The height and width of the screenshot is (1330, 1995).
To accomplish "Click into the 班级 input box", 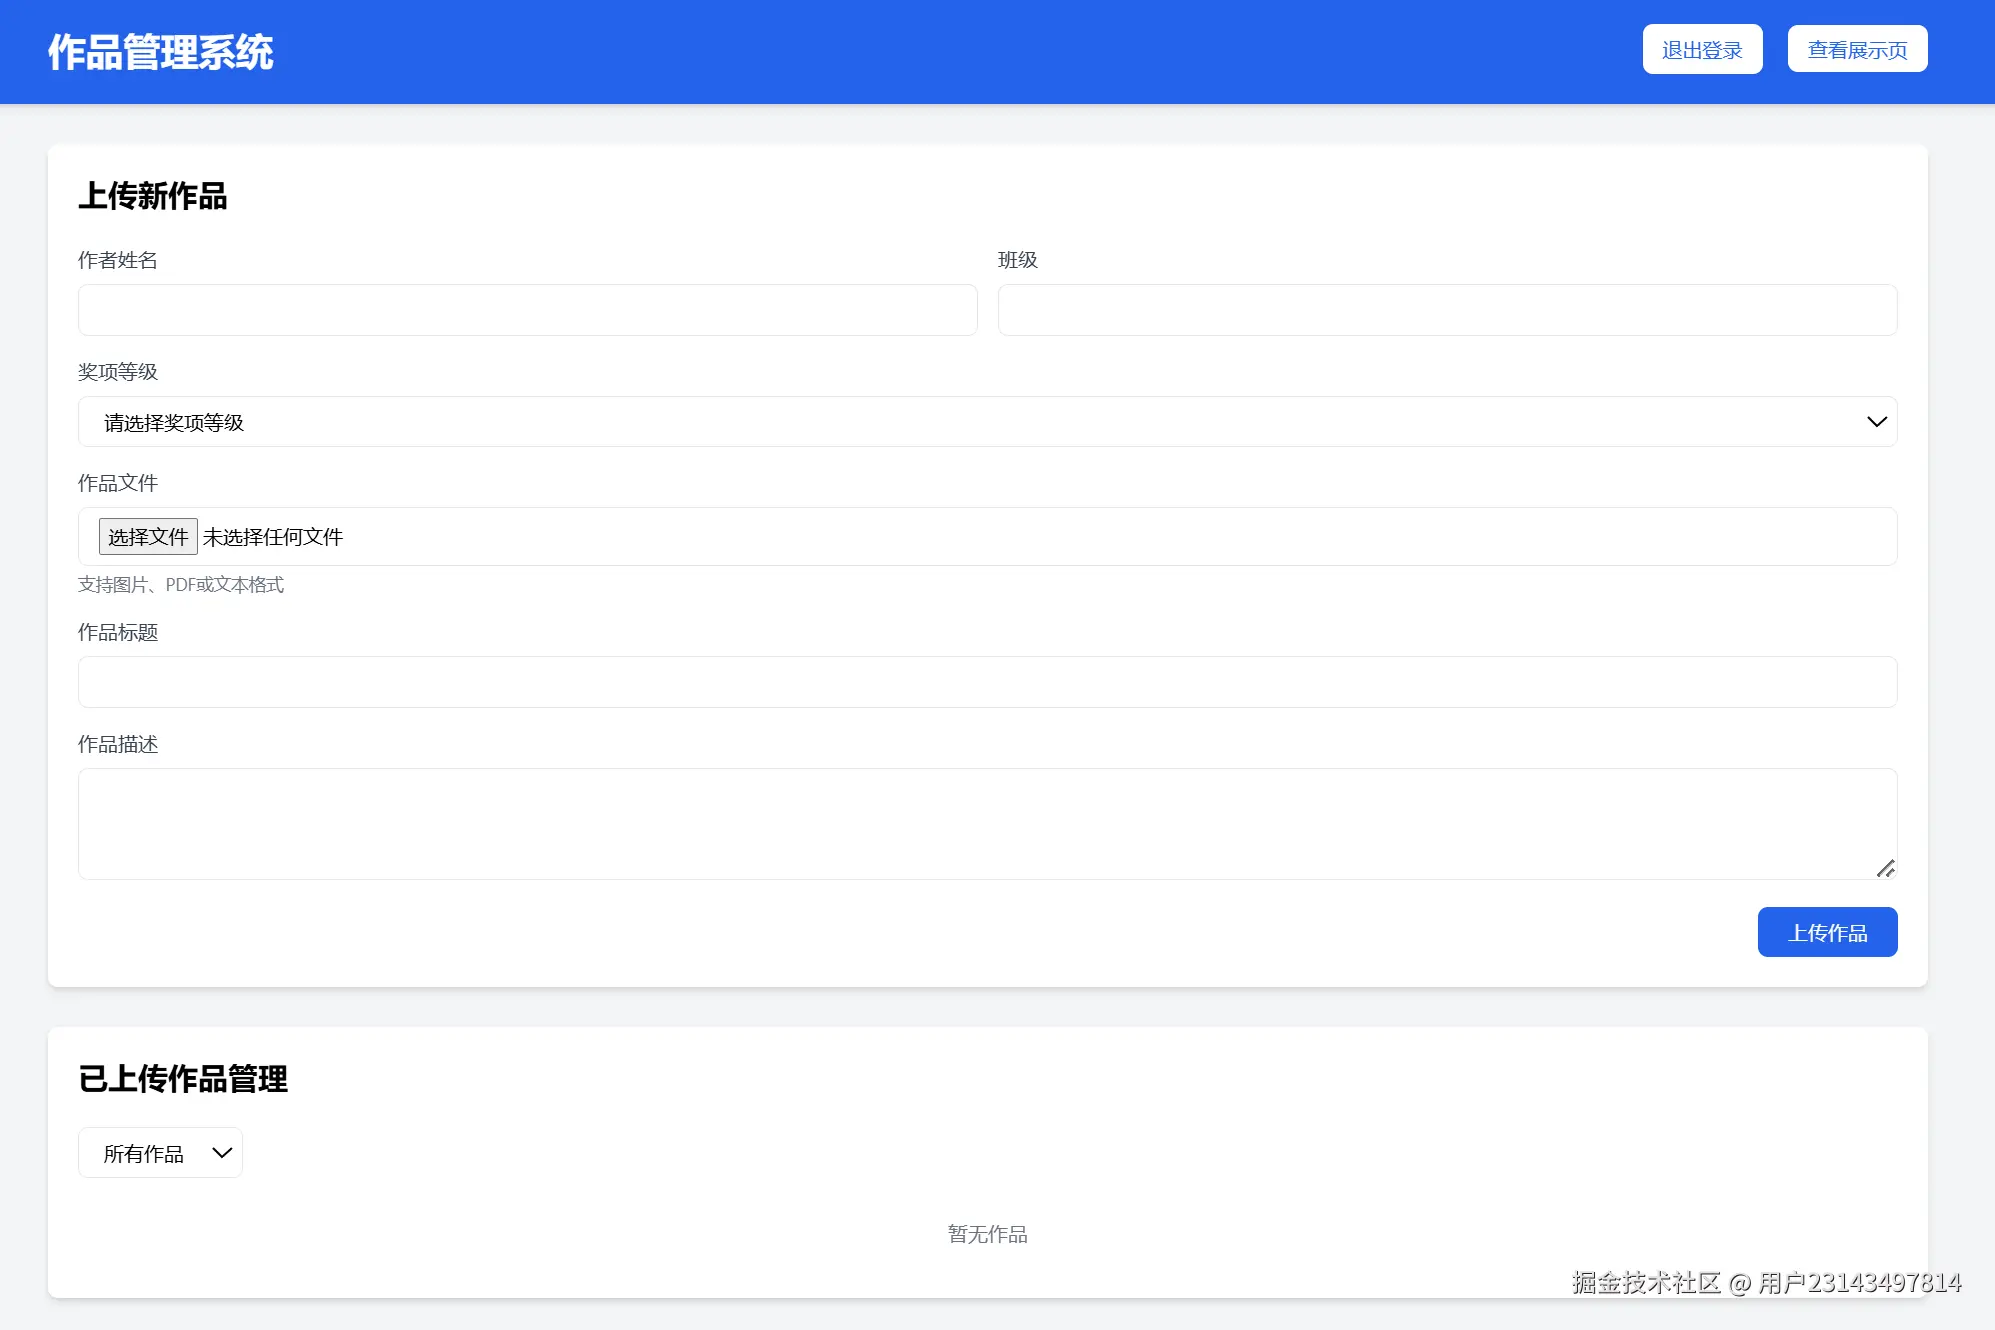I will [x=1447, y=310].
